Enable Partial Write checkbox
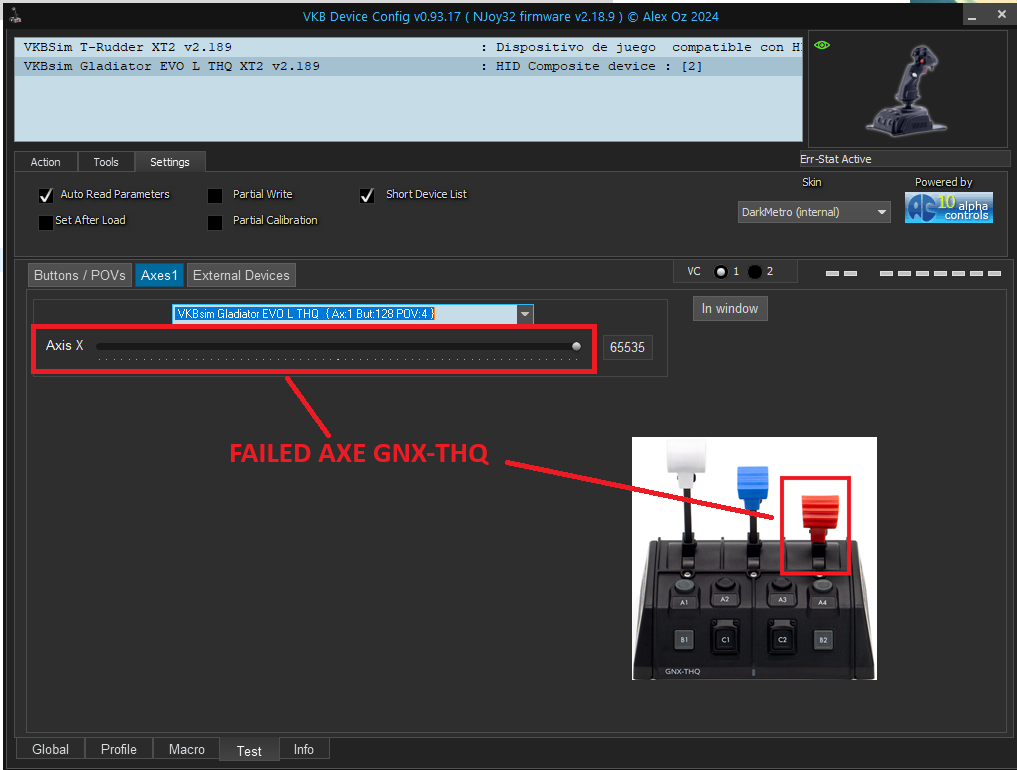Screen dimensions: 1017x770 point(215,195)
